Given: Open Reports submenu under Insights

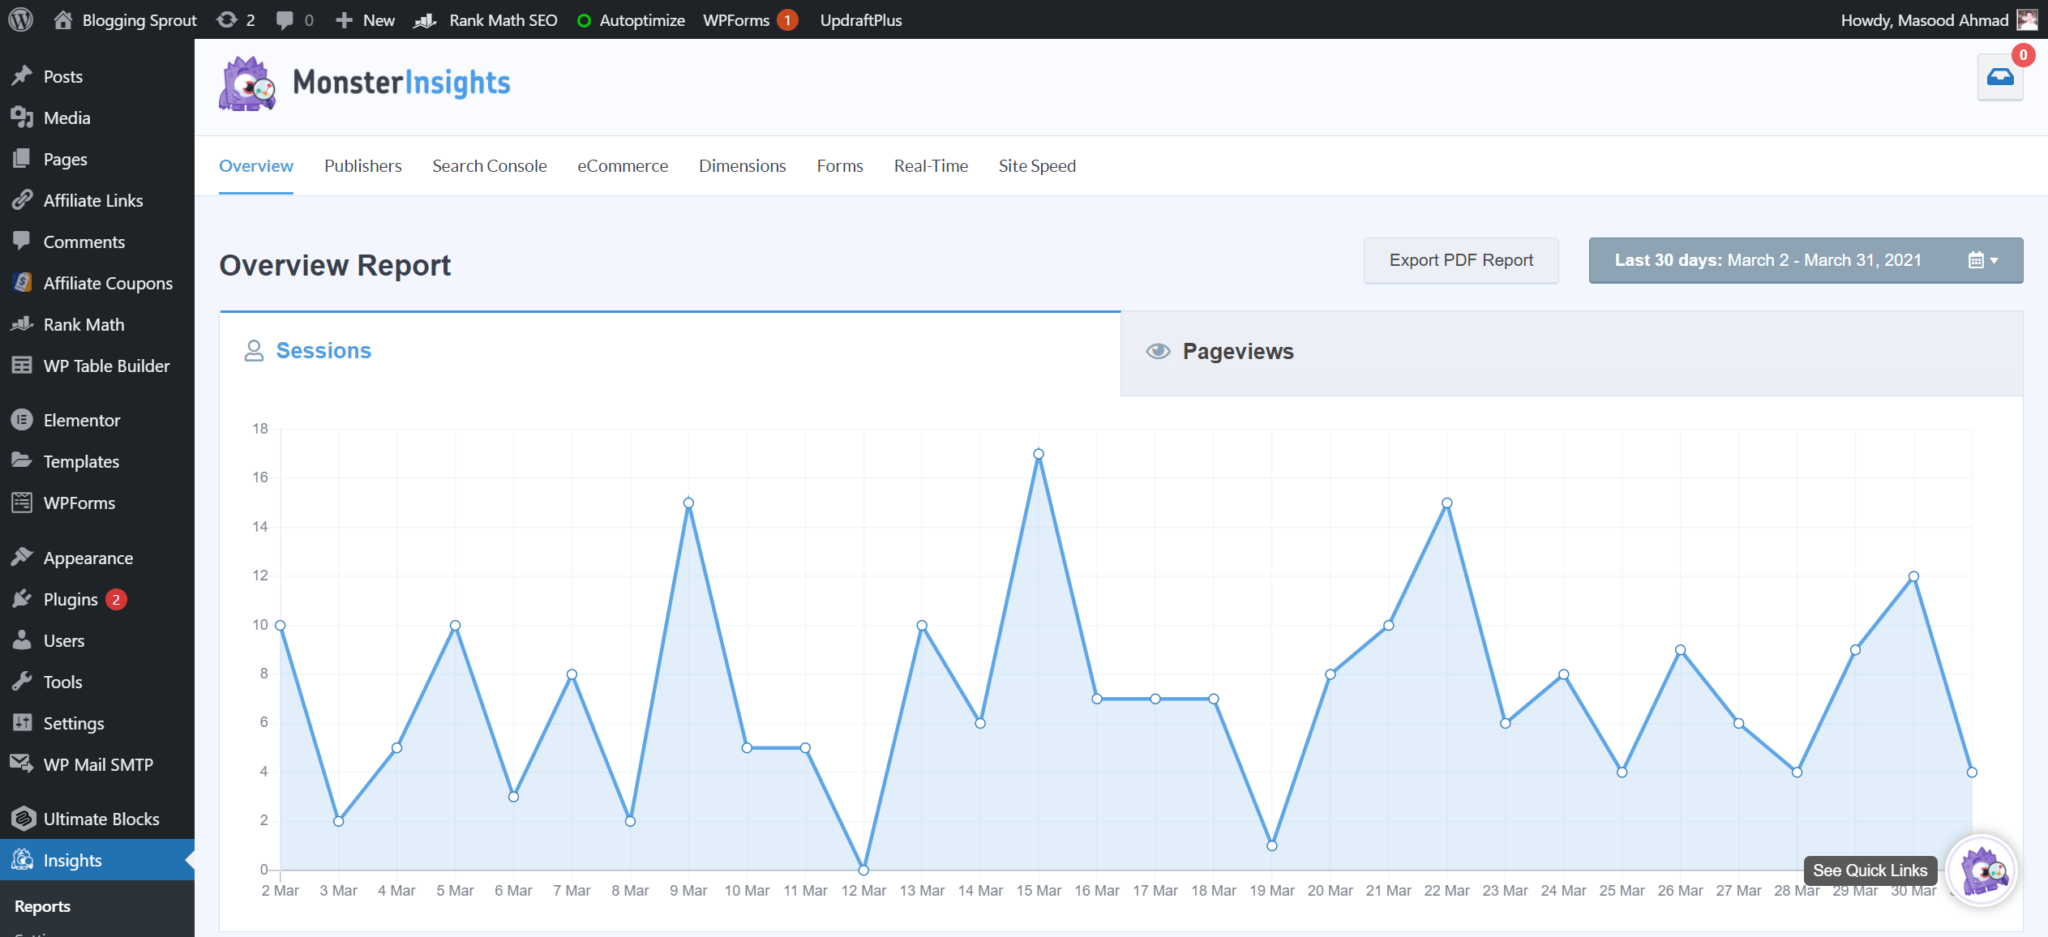Looking at the screenshot, I should pos(43,906).
